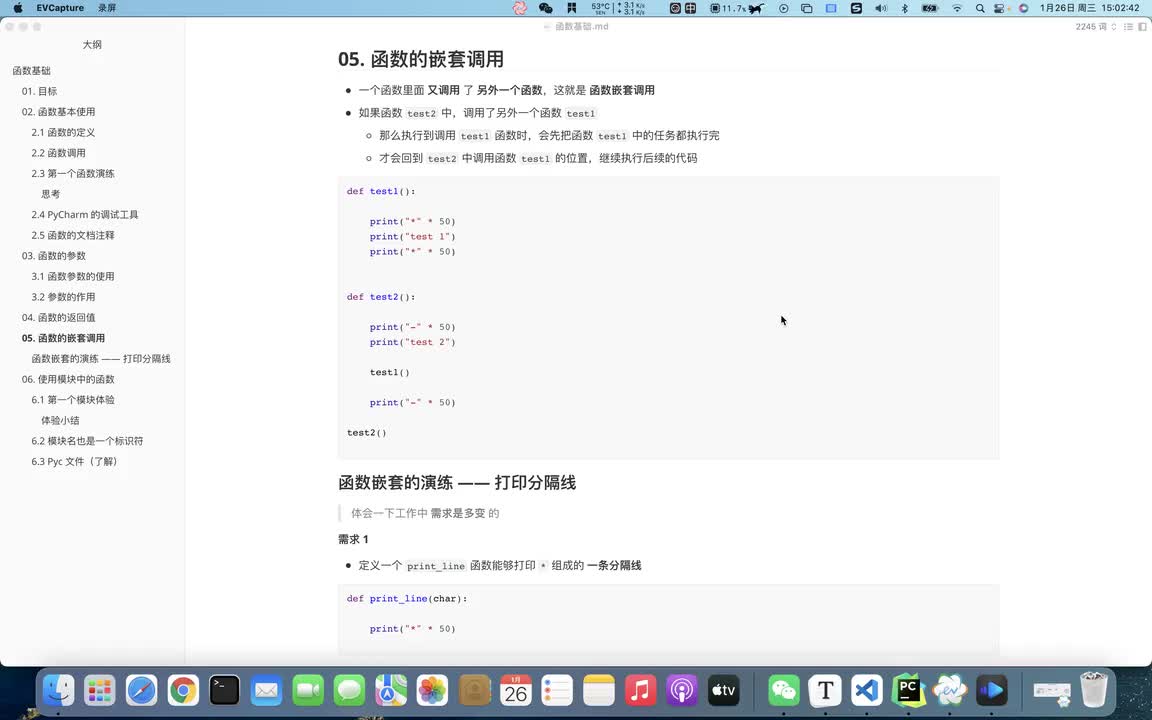The width and height of the screenshot is (1152, 720).
Task: Go to 函数嵌套的演练 —— 打印分隔线 outline entry
Action: point(101,359)
